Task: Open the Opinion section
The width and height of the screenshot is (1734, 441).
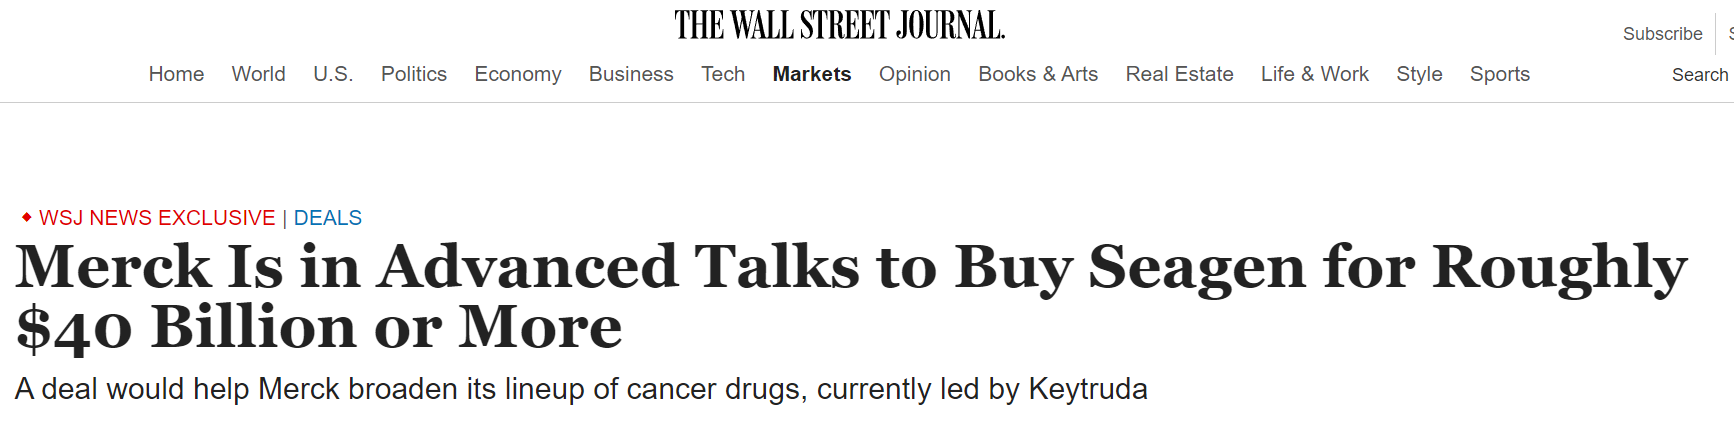Action: click(x=914, y=74)
